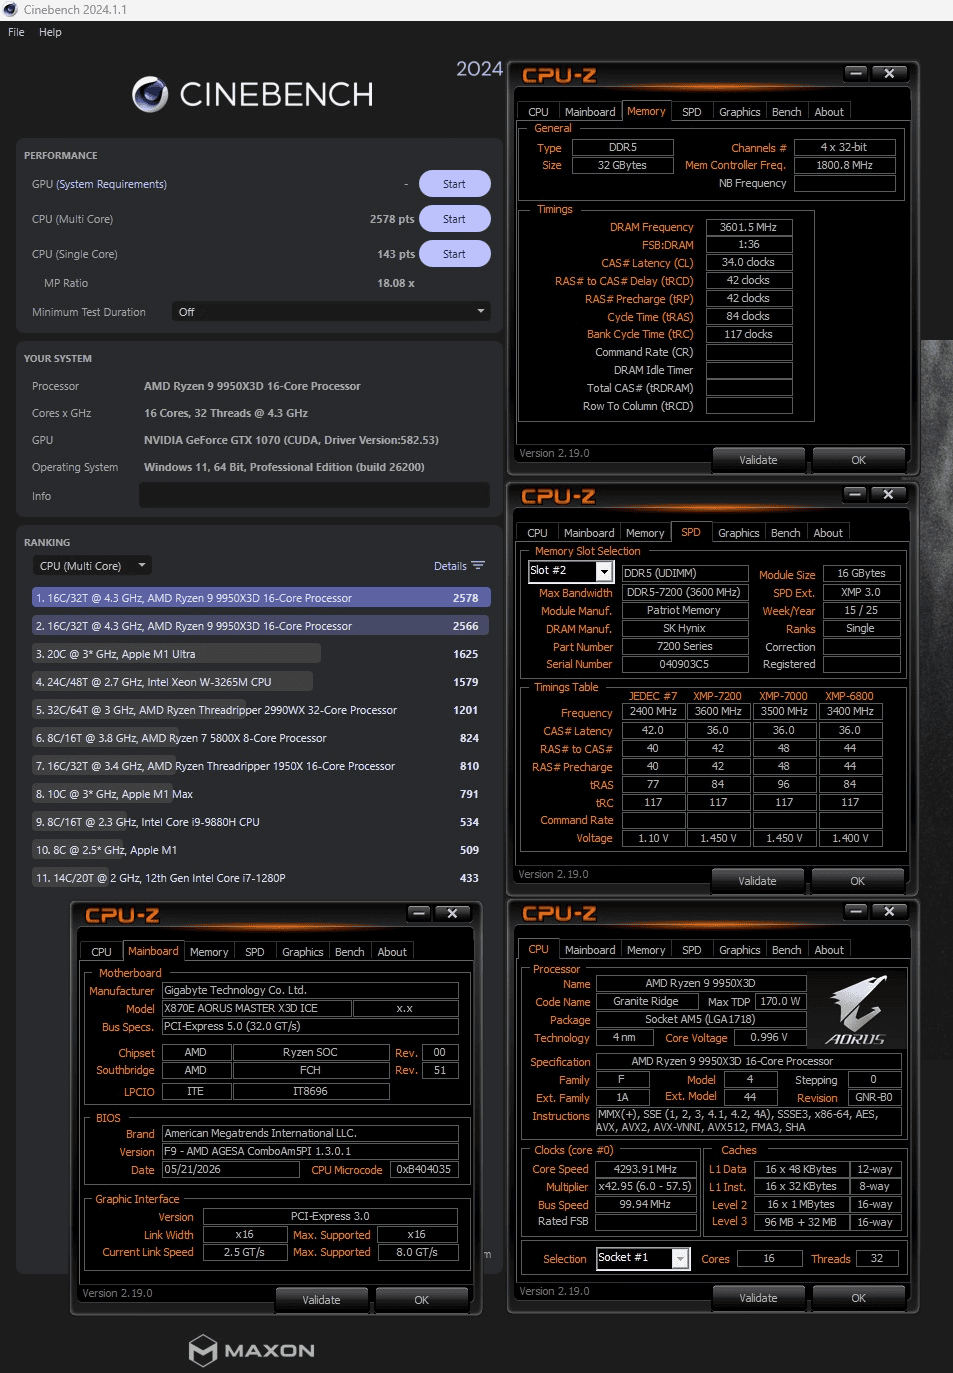
Task: Click the Details filter icon in Ranking
Action: point(478,566)
